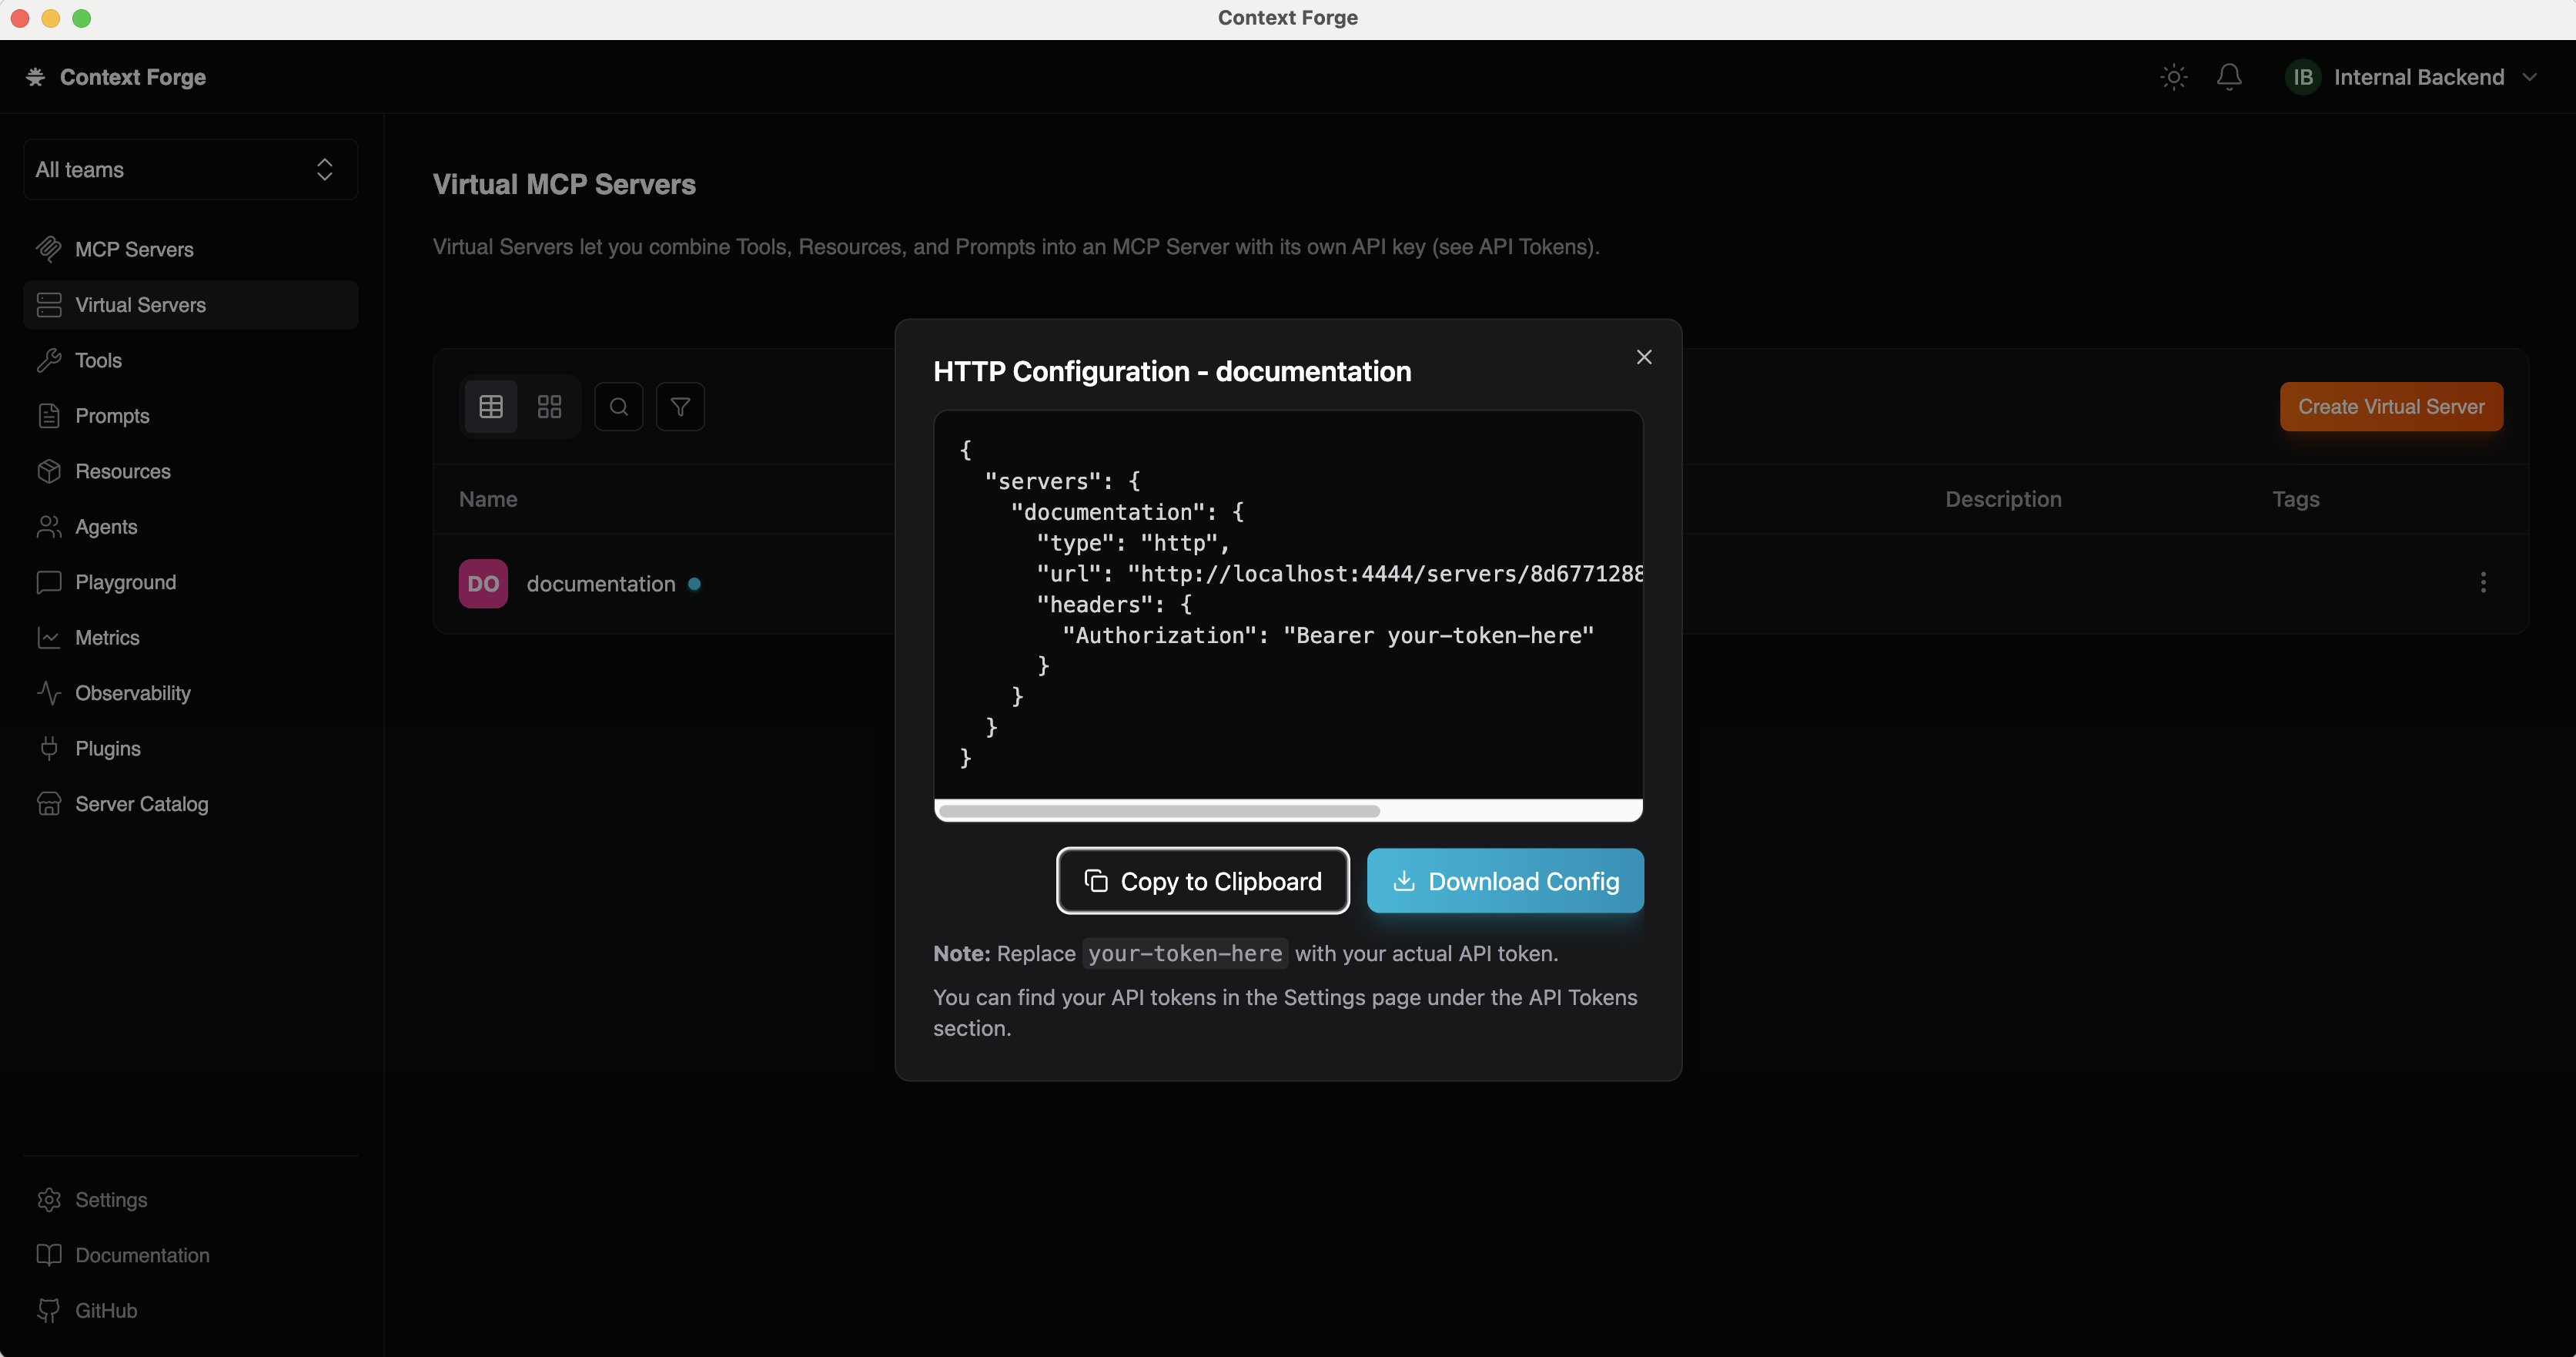Click the DO documentation avatar badge

[x=483, y=584]
